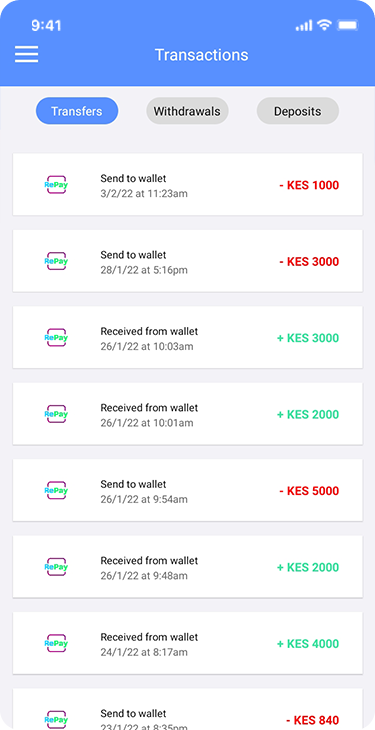Tap the battery status icon
The width and height of the screenshot is (375, 730).
click(348, 25)
